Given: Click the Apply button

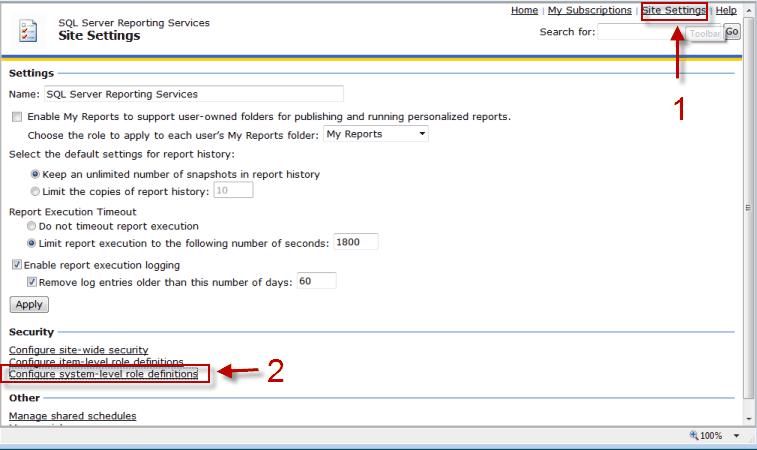Looking at the screenshot, I should pos(29,304).
